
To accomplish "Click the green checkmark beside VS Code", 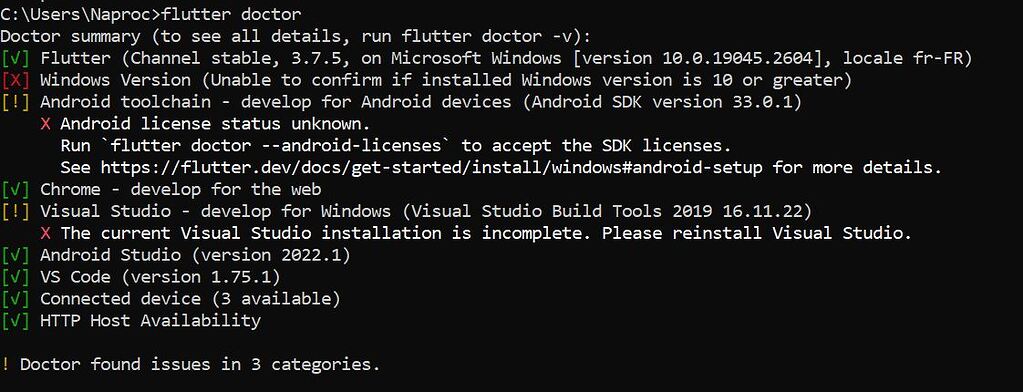I will [x=15, y=277].
